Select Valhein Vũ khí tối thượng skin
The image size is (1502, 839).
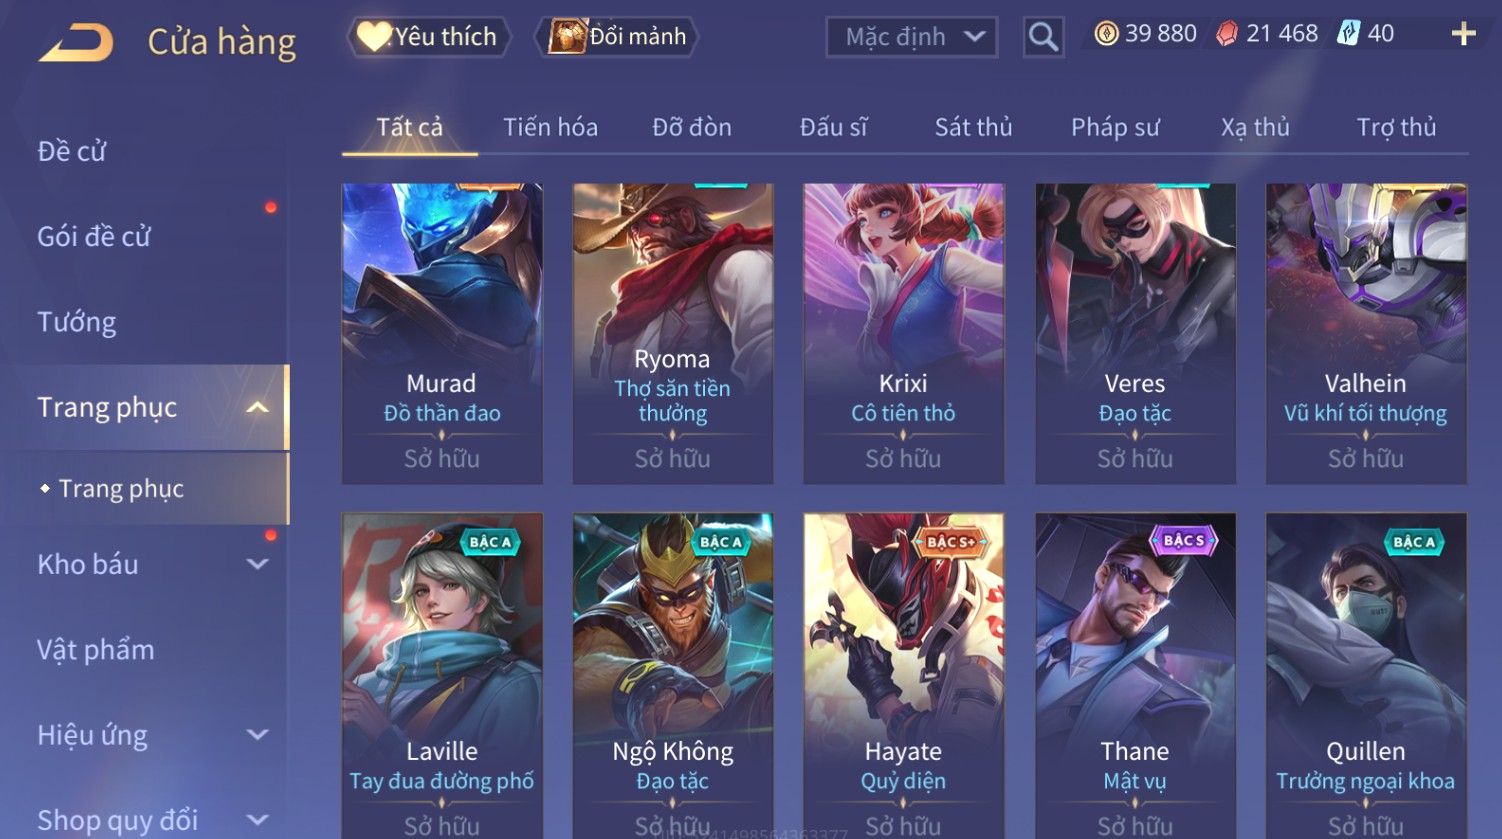point(1366,334)
